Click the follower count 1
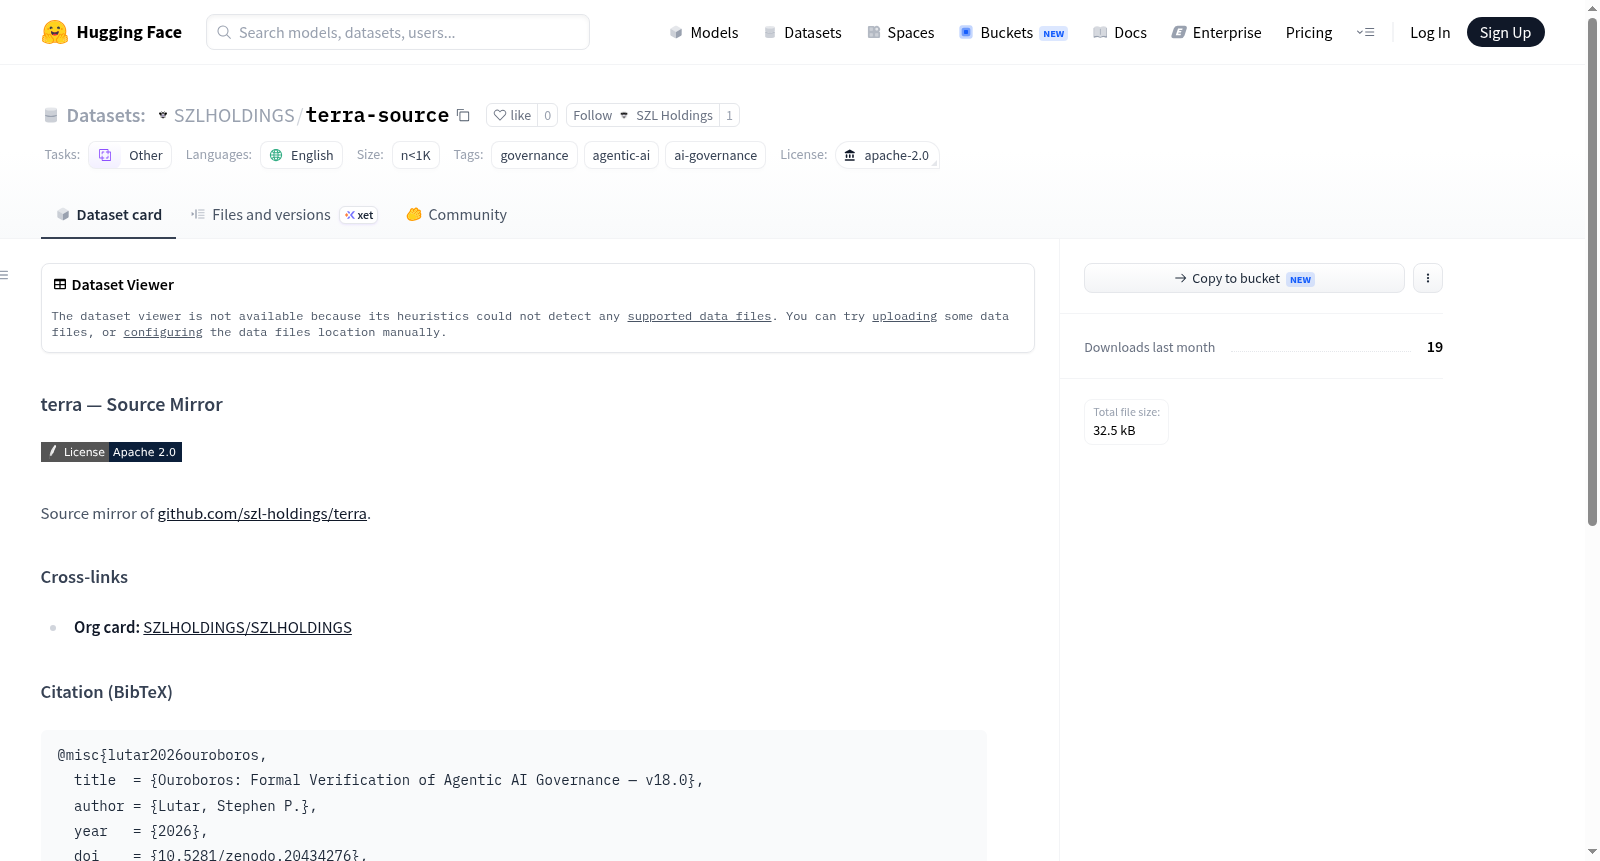This screenshot has height=861, width=1600. pos(729,115)
